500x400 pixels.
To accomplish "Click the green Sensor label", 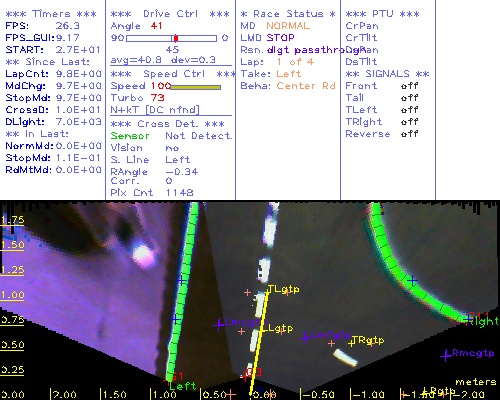I will (x=130, y=136).
